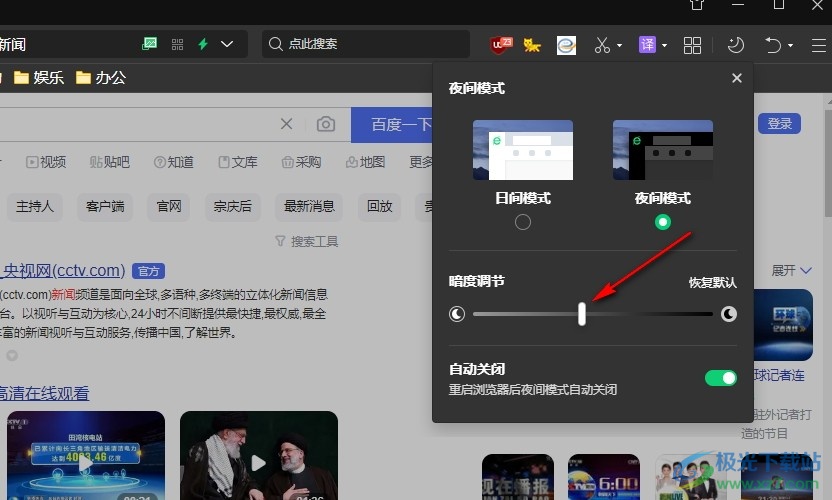This screenshot has height=500, width=832.
Task: Click the darker moon icon right of slider
Action: (x=729, y=314)
